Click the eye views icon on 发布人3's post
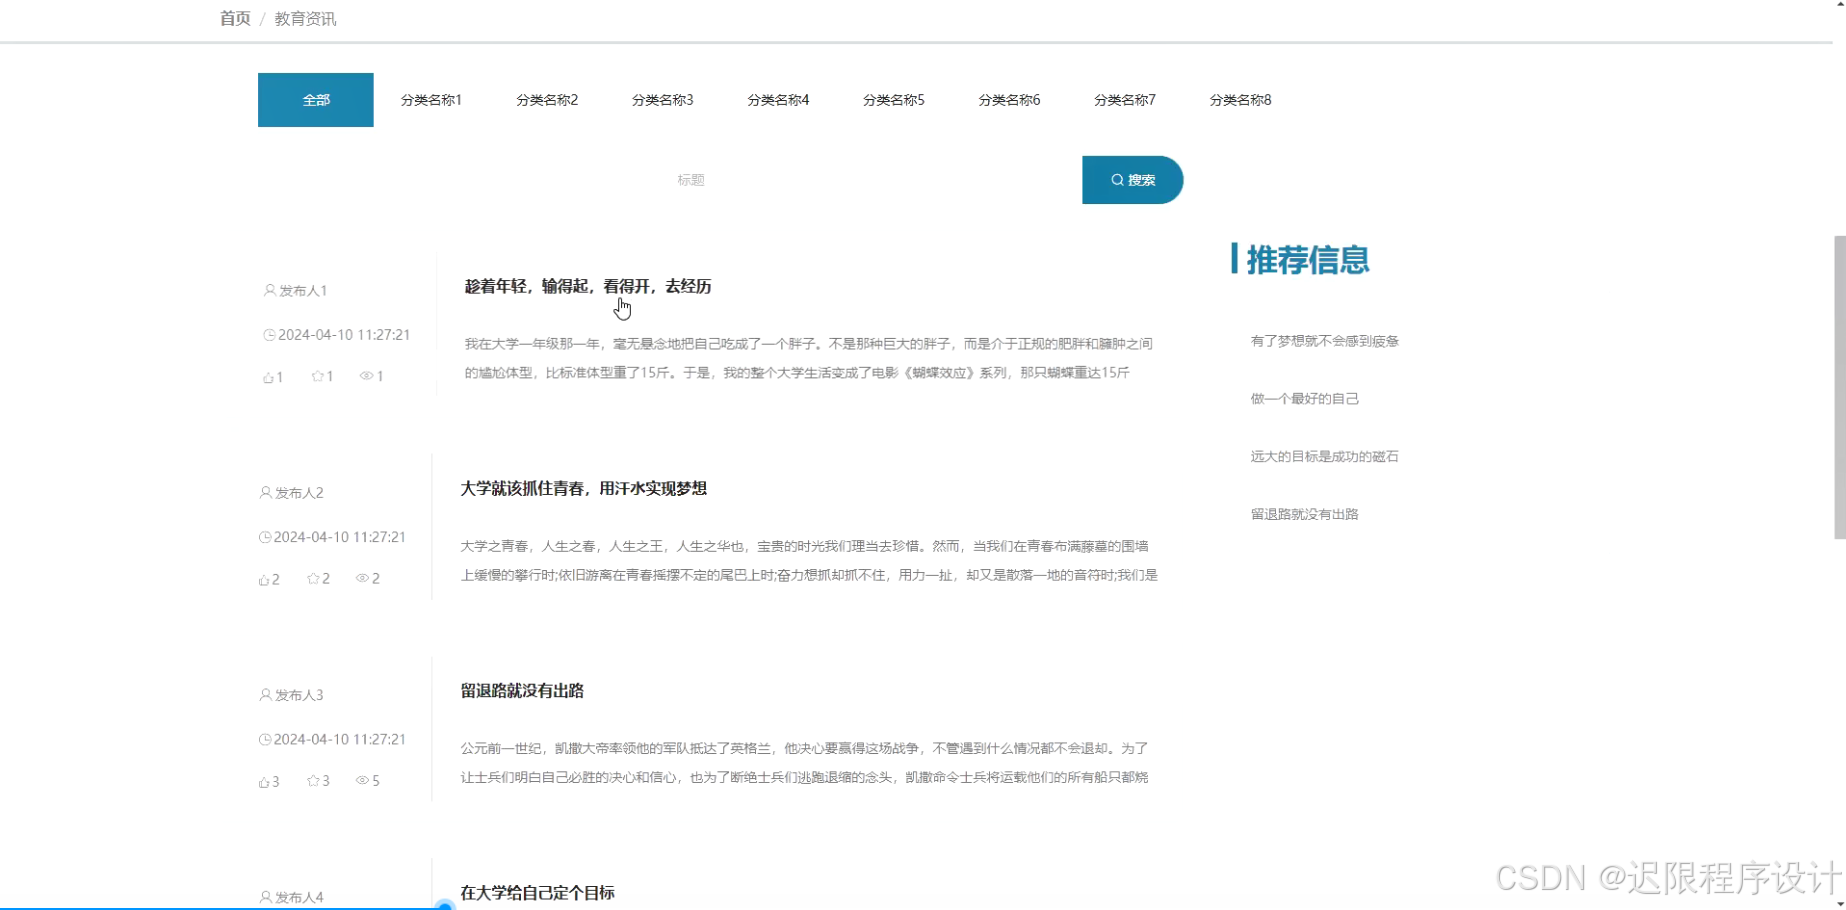 pyautogui.click(x=362, y=780)
